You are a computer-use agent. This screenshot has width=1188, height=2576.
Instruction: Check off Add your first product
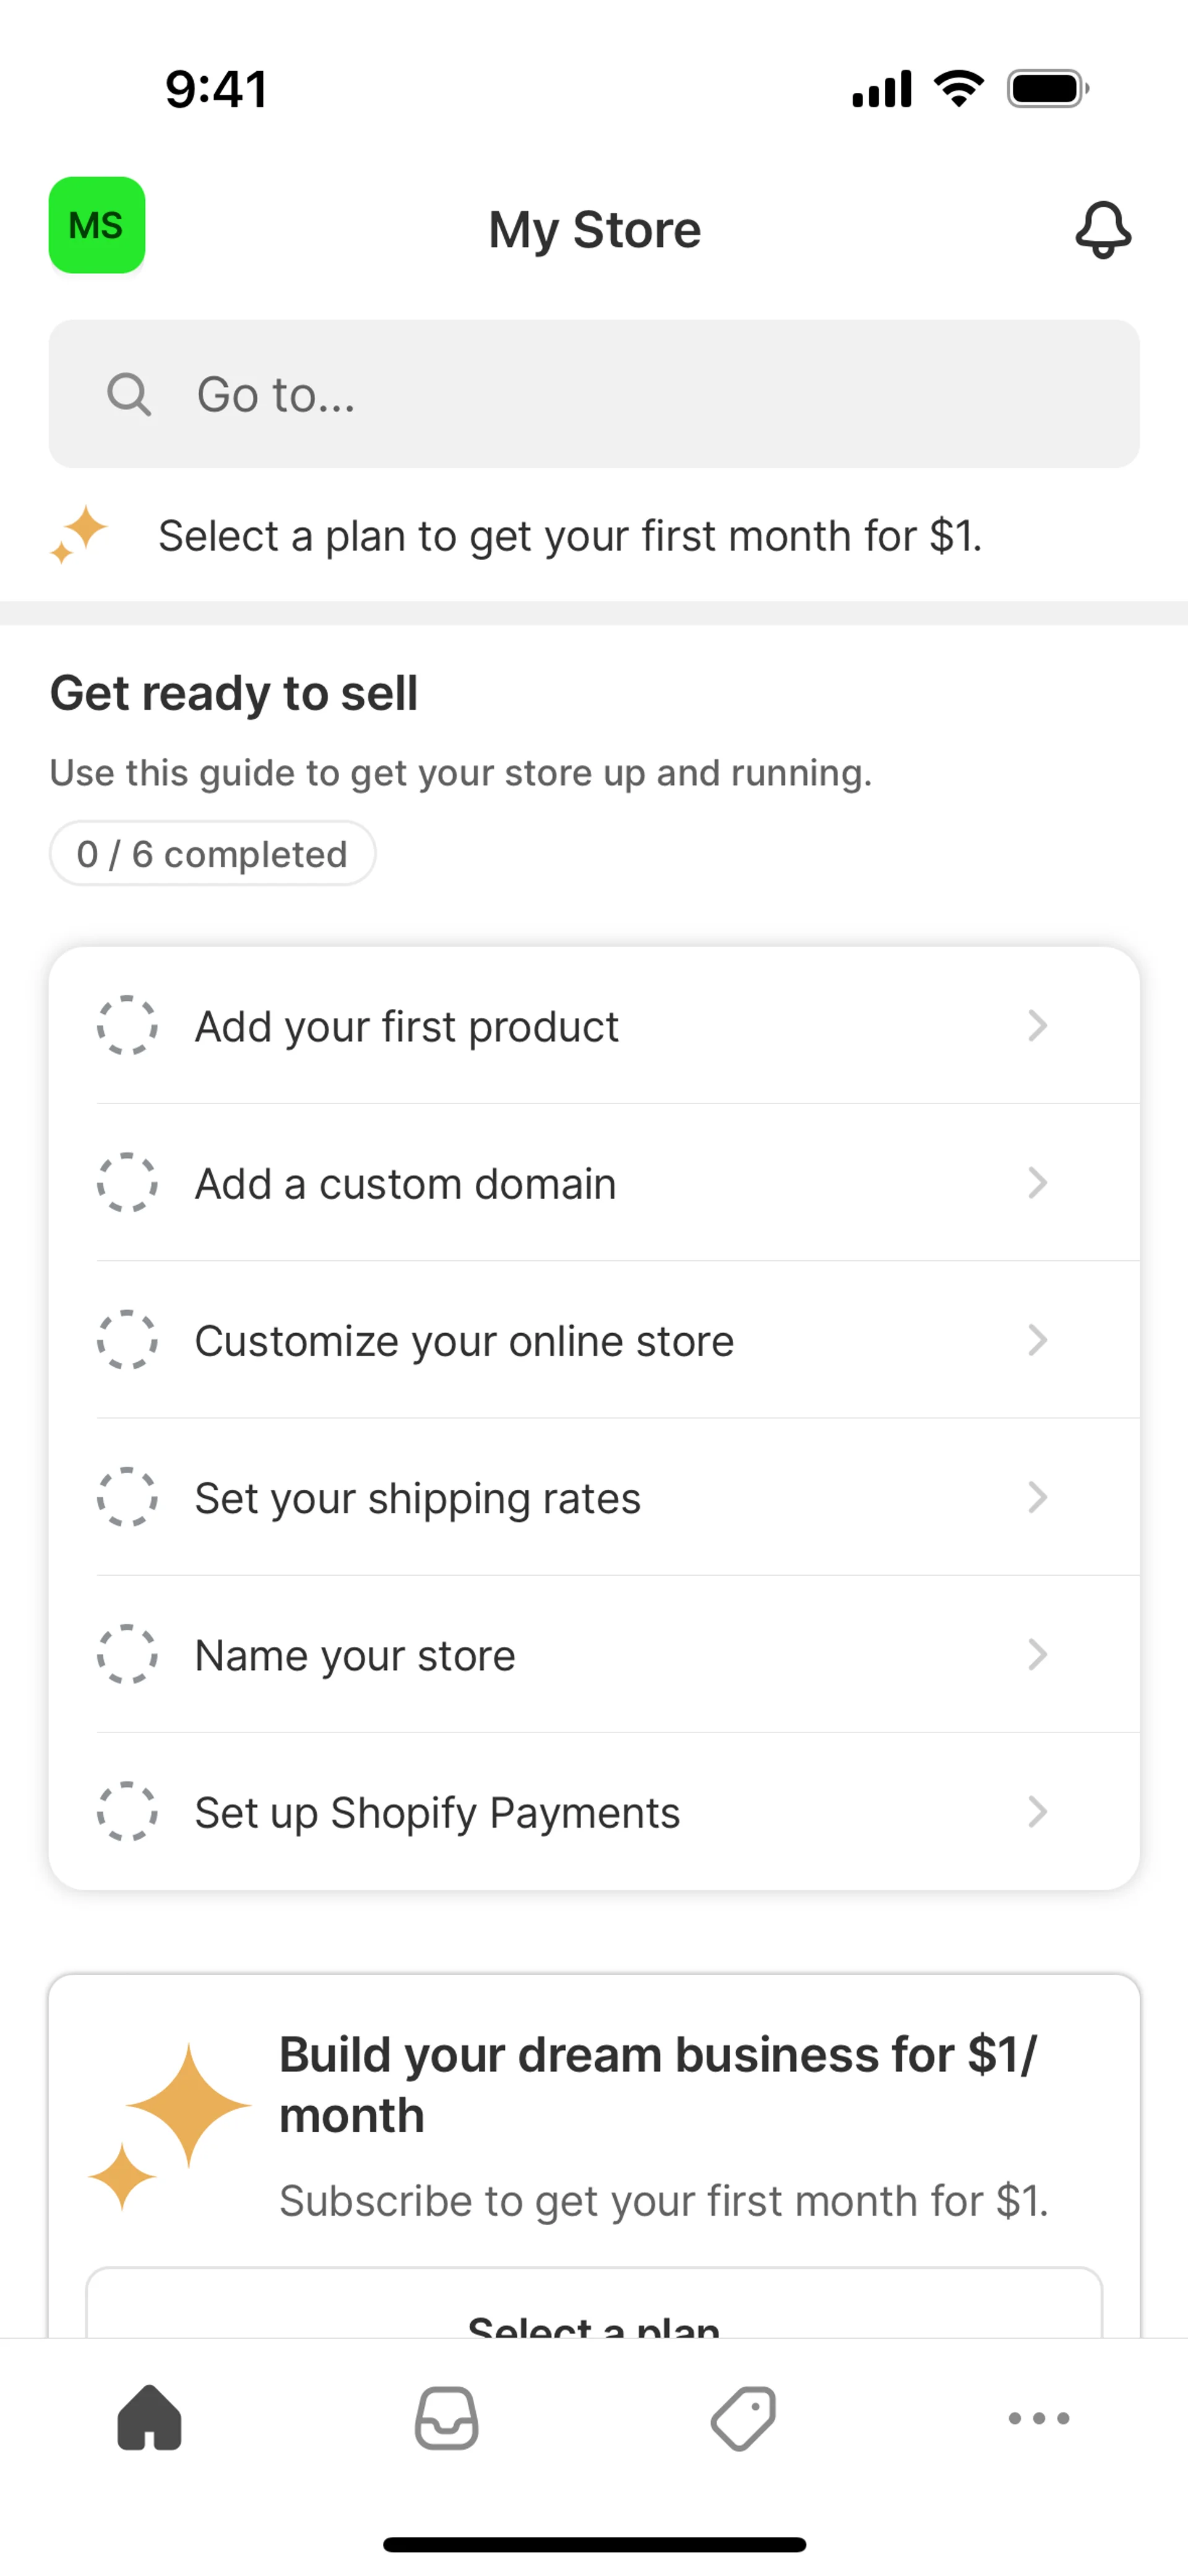click(x=127, y=1025)
